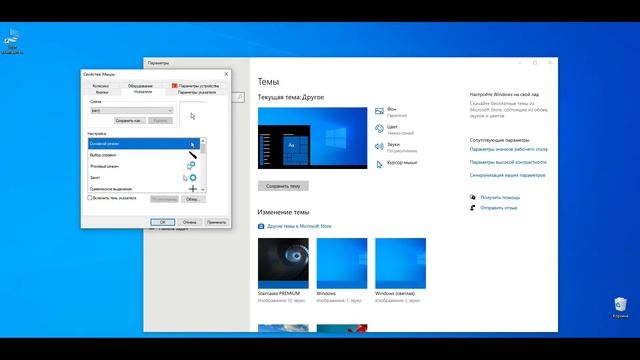
Task: Click the black diagonal help-select cursor icon
Action: tap(193, 155)
